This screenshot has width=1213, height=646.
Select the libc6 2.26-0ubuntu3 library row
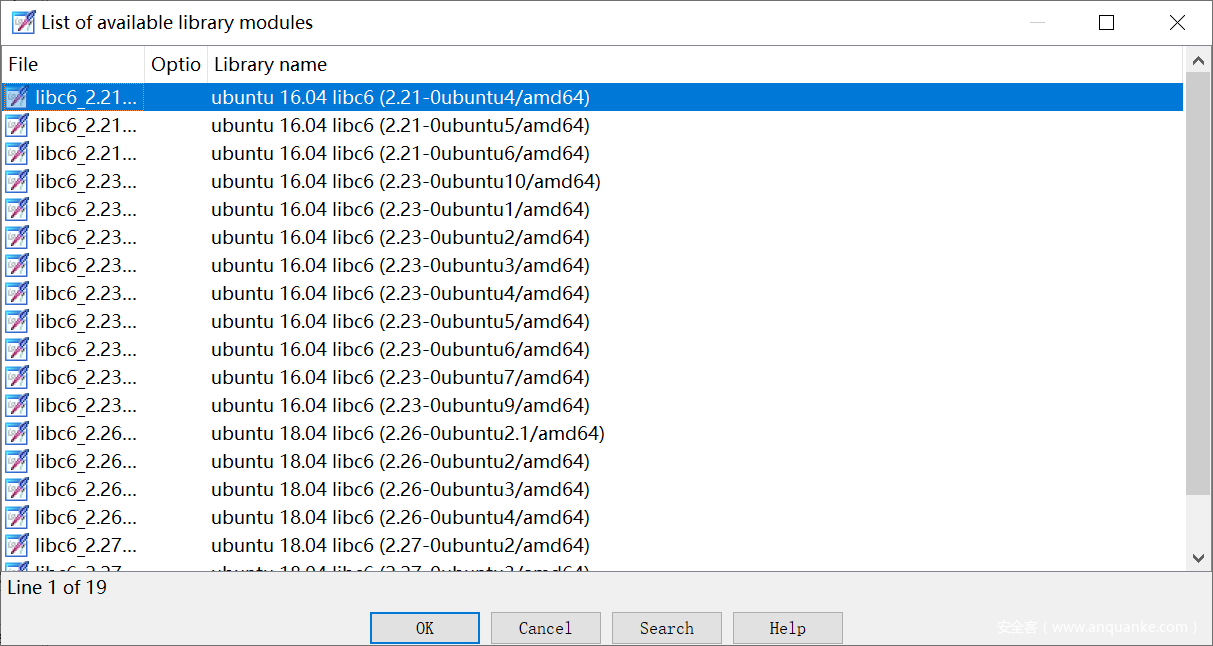pyautogui.click(x=400, y=489)
